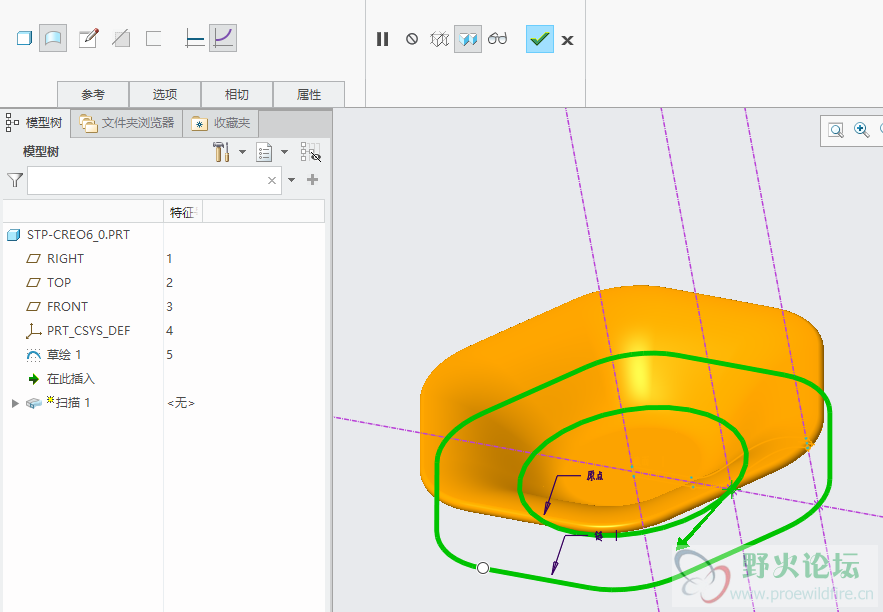Open the 参考 tab
The width and height of the screenshot is (883, 612).
pyautogui.click(x=93, y=94)
